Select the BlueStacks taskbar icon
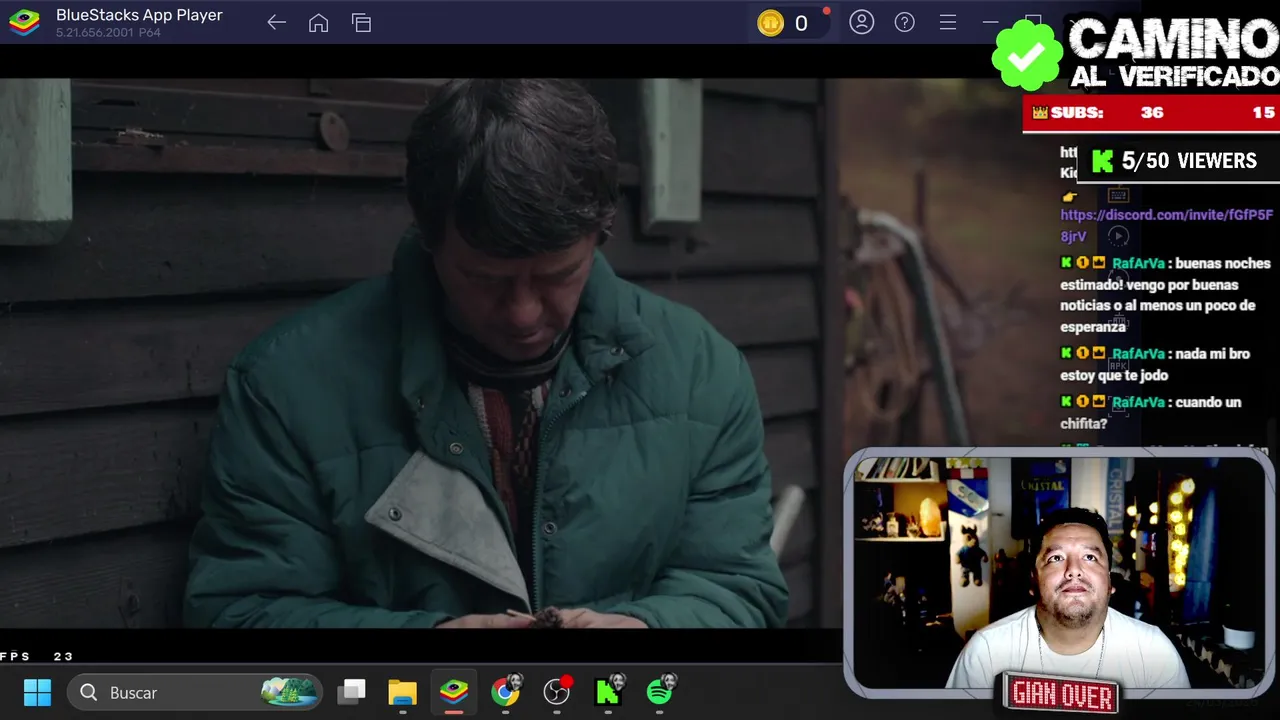Viewport: 1280px width, 720px height. click(x=454, y=692)
